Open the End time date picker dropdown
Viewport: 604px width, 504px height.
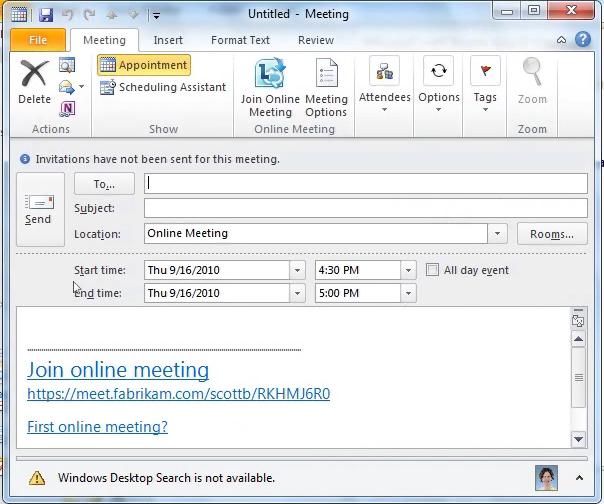297,293
